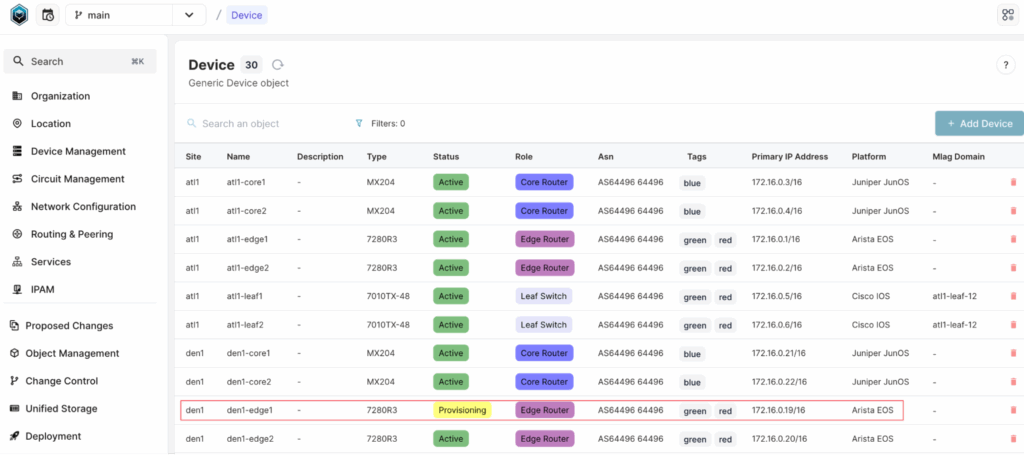Open Services menu in sidebar
The width and height of the screenshot is (1024, 455).
(50, 262)
